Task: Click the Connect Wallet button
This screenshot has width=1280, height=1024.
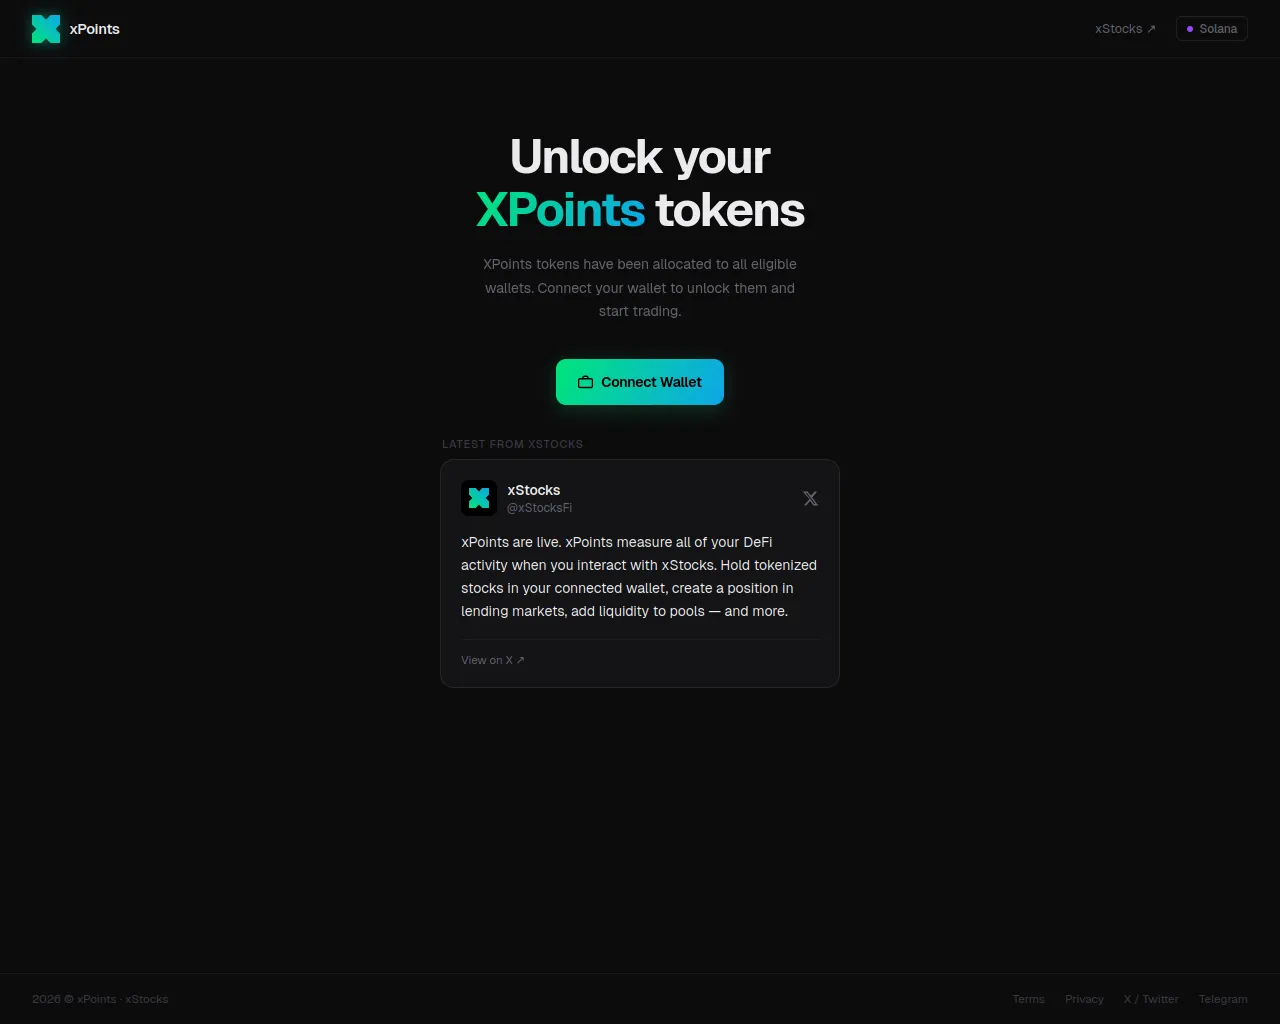Action: click(640, 382)
